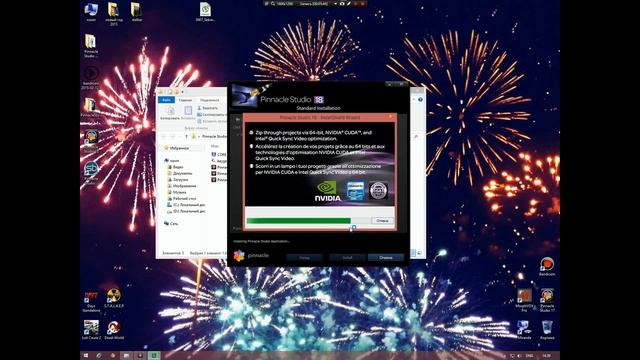Click the Back arrow in Explorer navigation bar
The height and width of the screenshot is (360, 640).
[x=164, y=136]
